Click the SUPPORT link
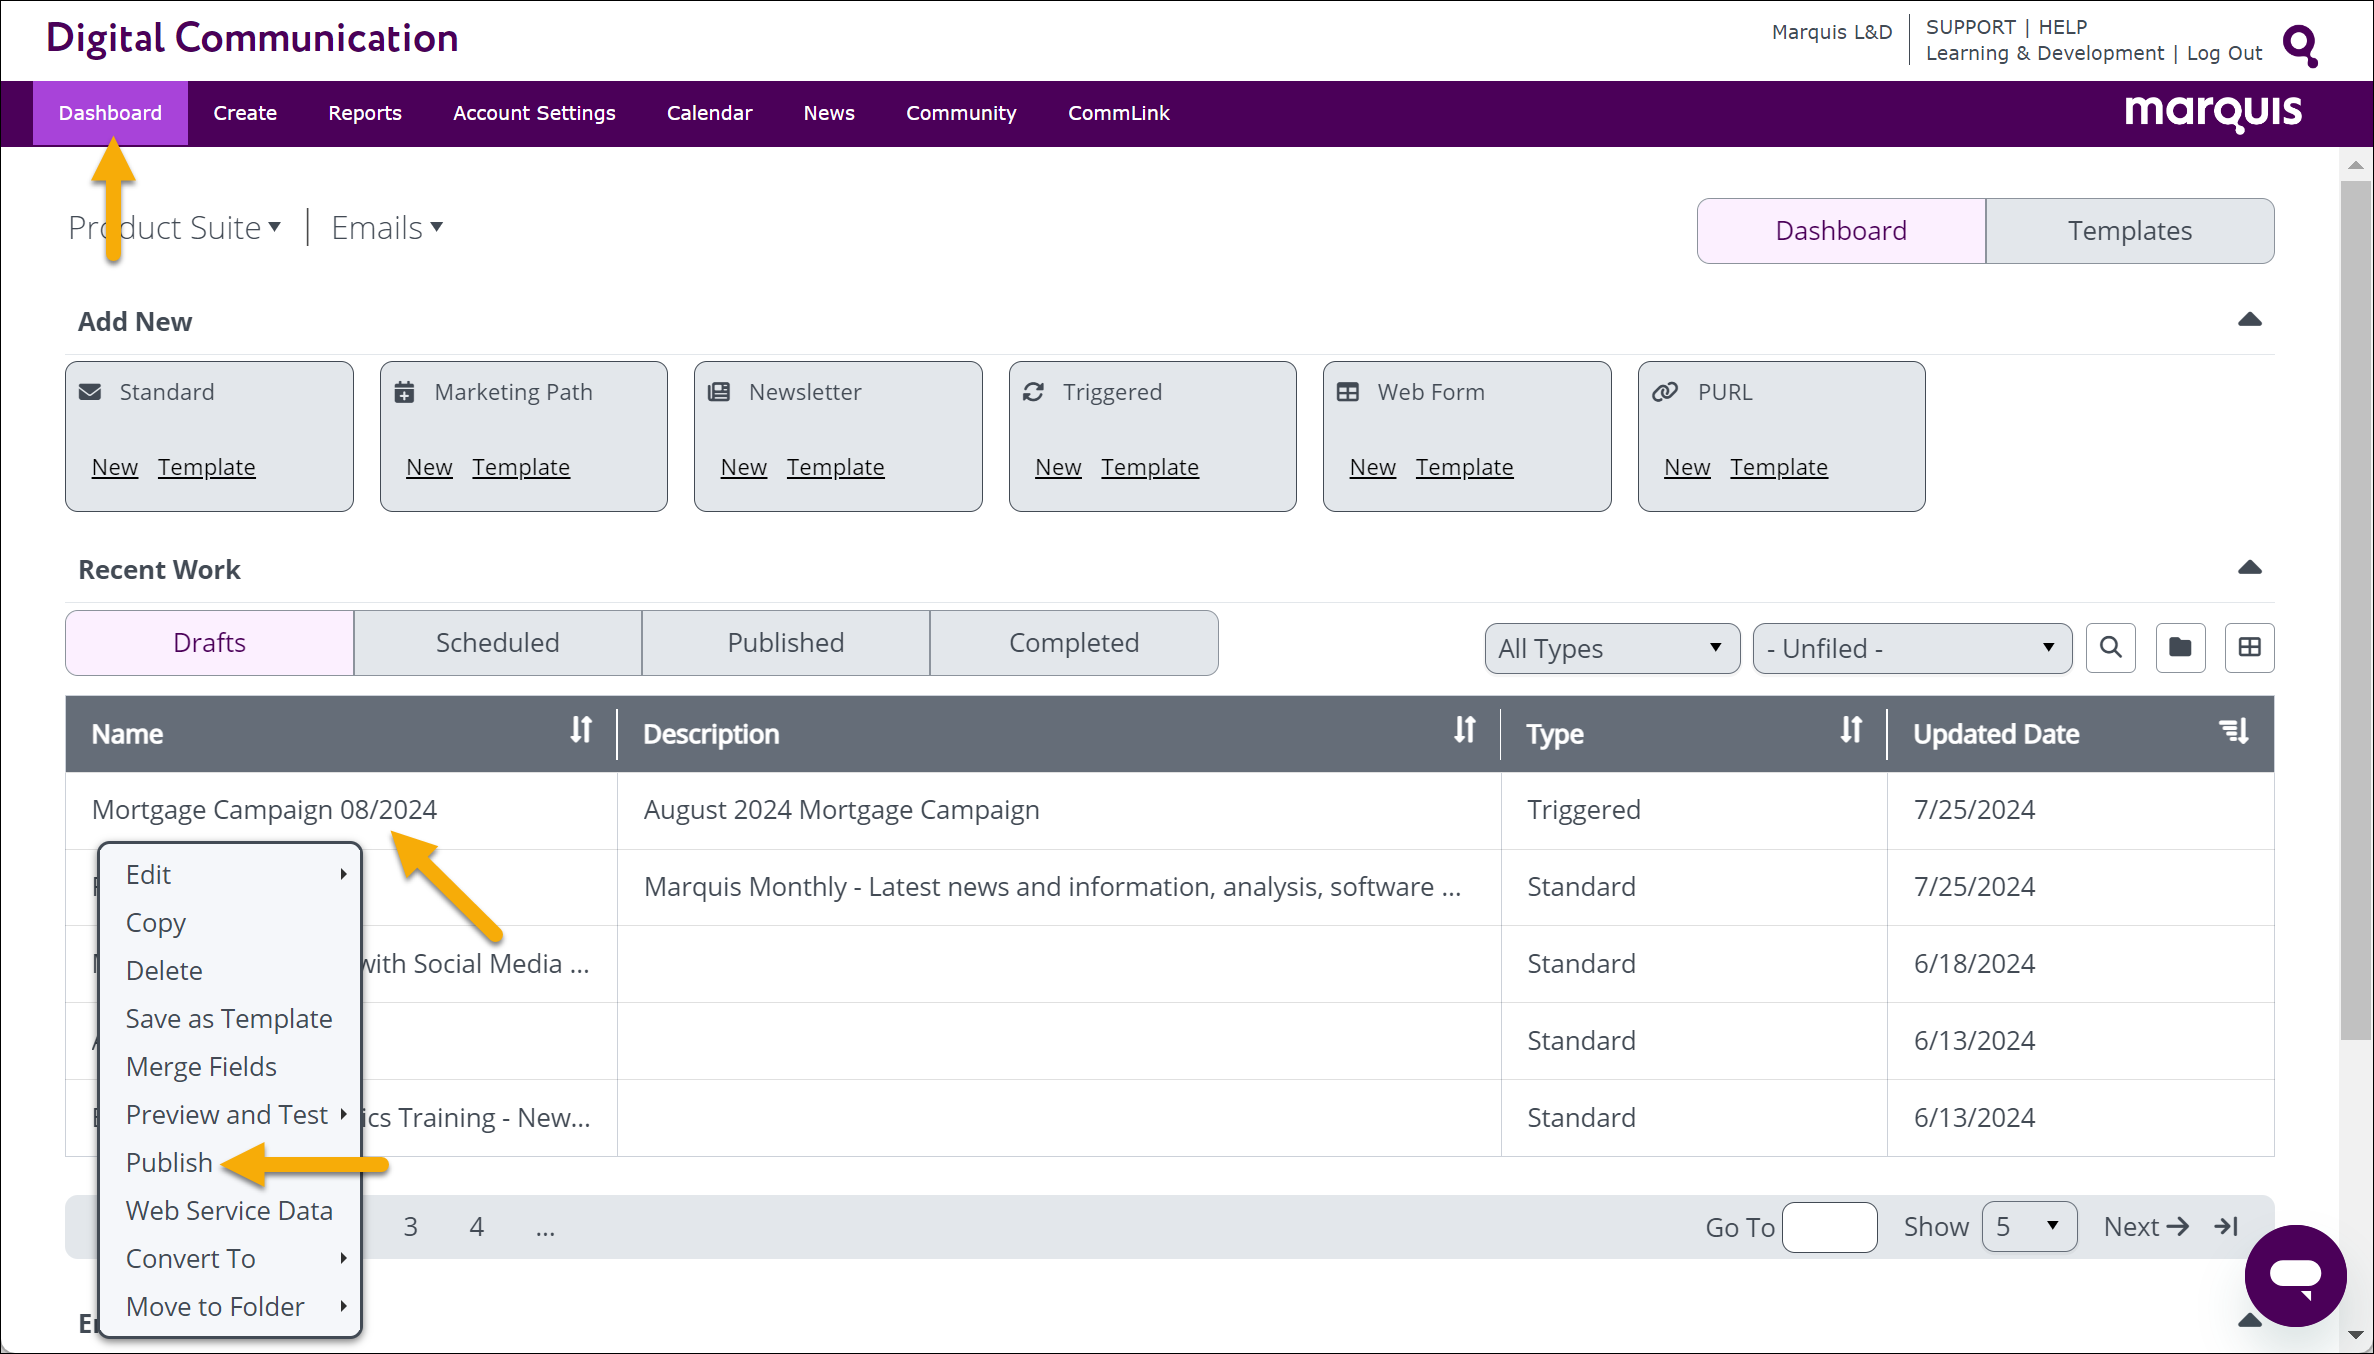The width and height of the screenshot is (2374, 1354). (1971, 27)
